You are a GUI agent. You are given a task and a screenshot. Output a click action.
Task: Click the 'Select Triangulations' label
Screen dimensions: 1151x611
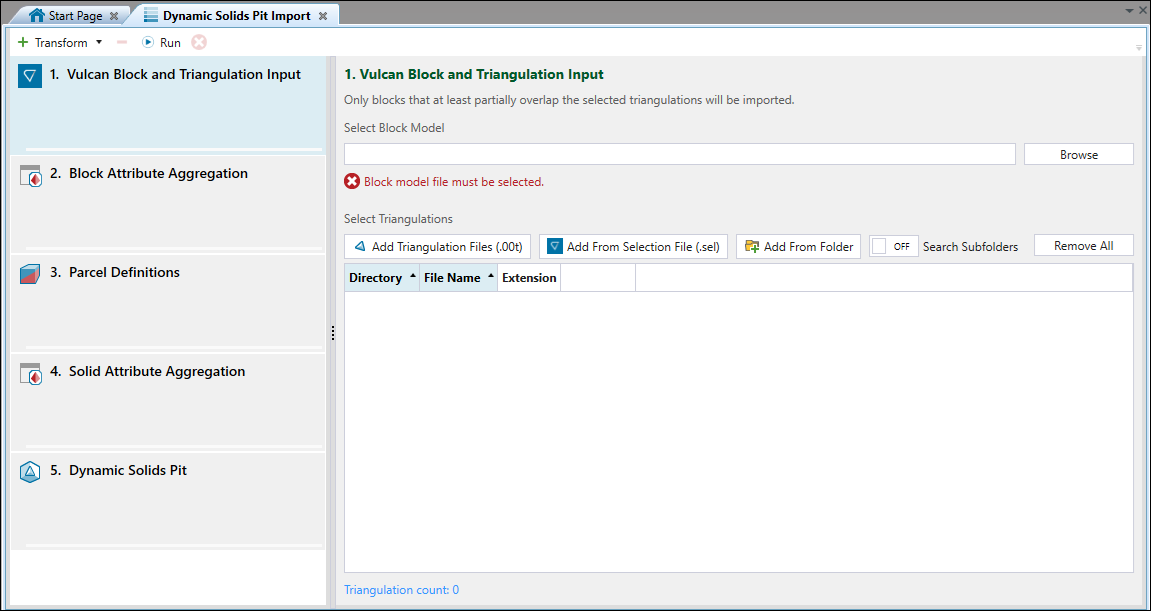click(x=399, y=219)
